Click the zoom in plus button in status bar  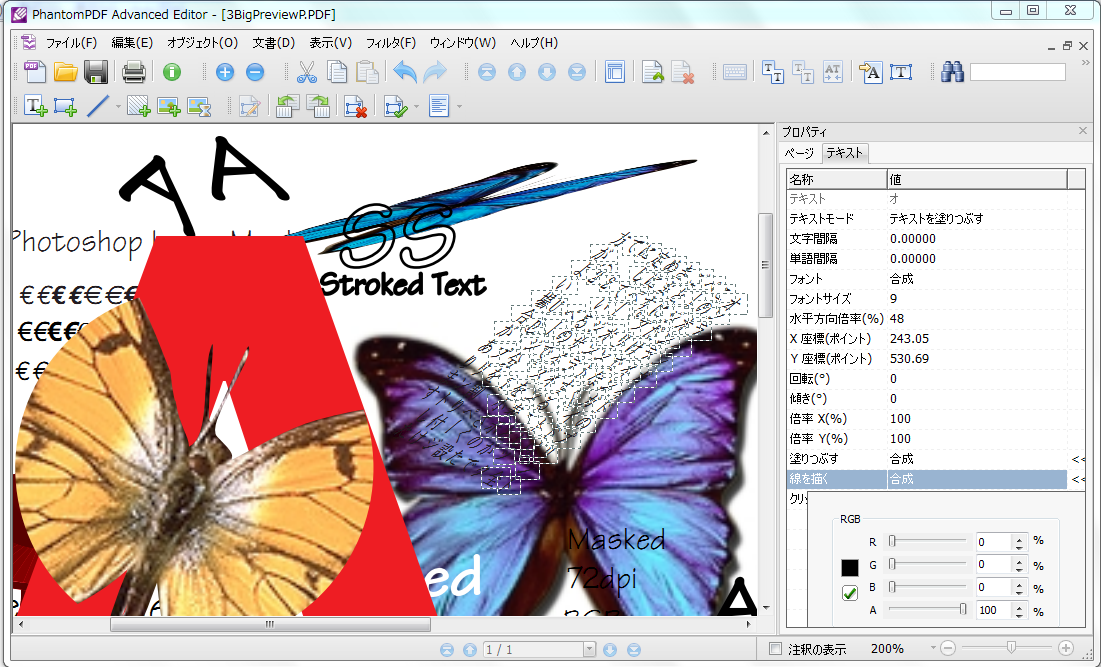(1066, 648)
